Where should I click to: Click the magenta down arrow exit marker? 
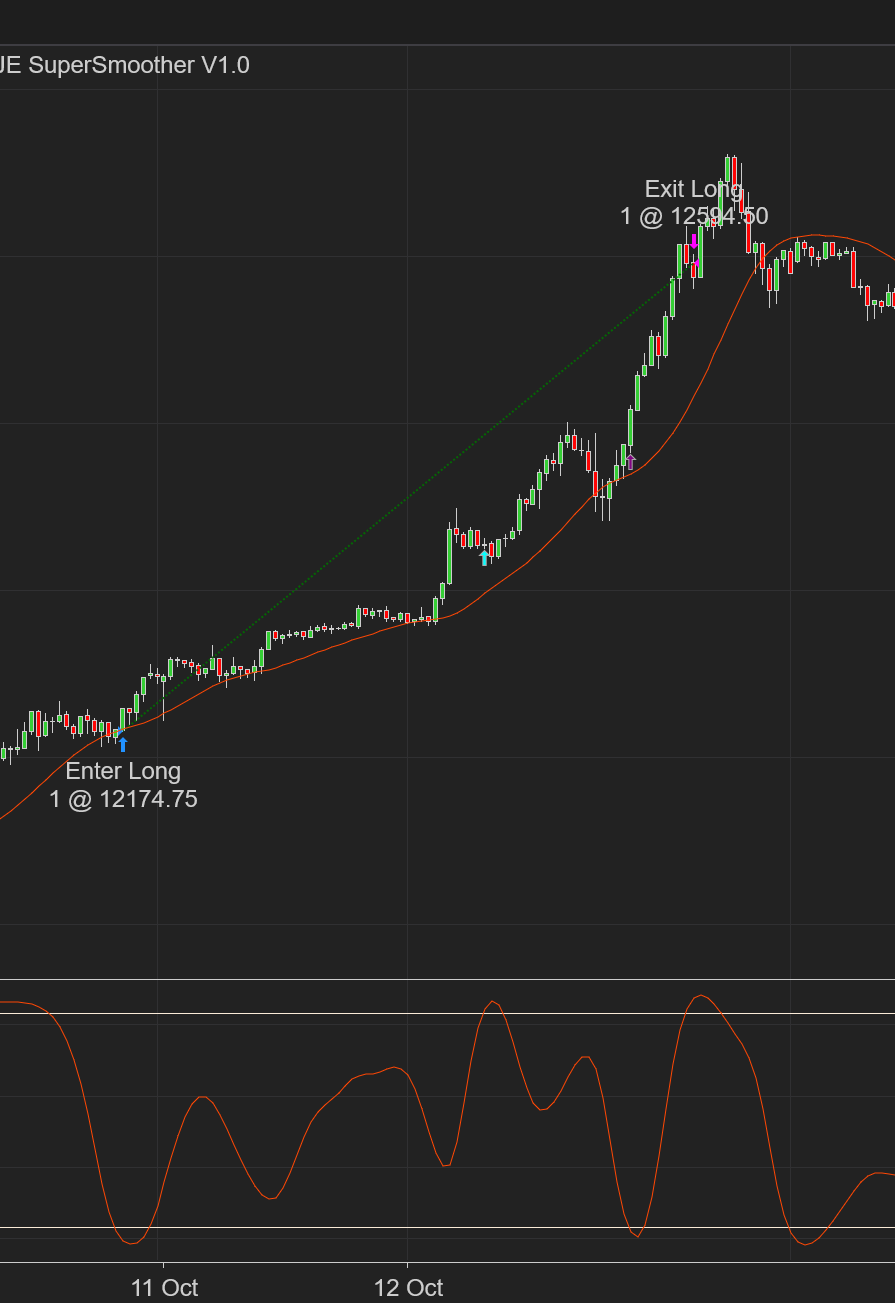pyautogui.click(x=693, y=241)
